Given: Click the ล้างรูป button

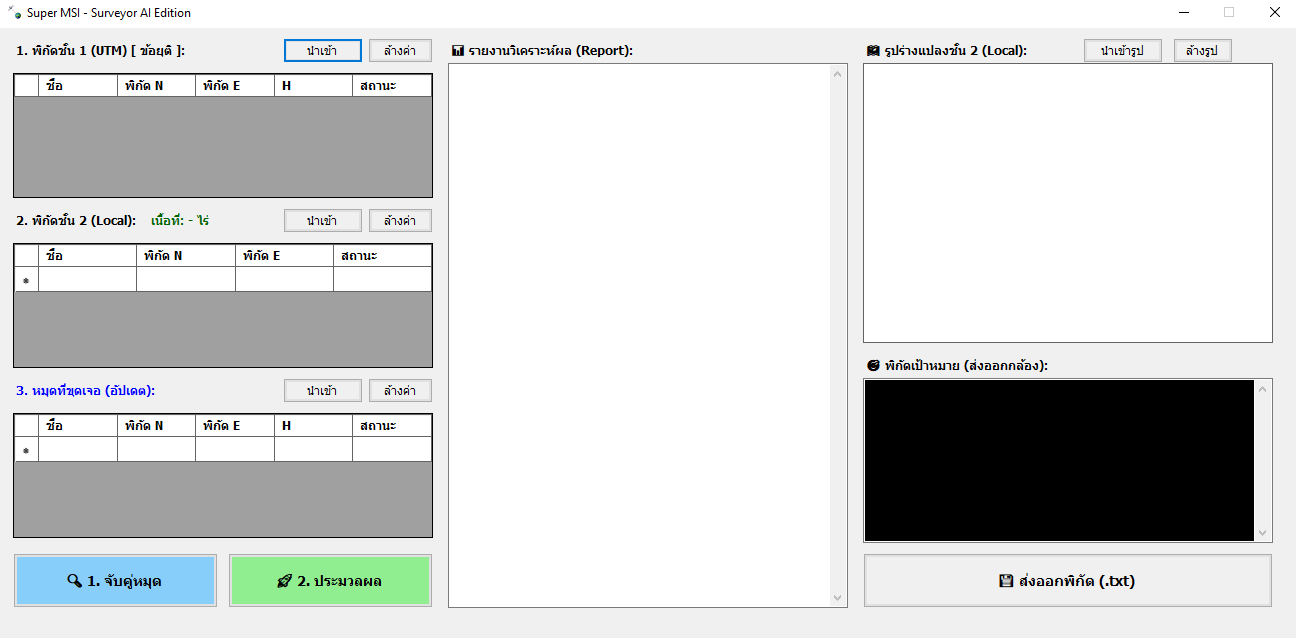Looking at the screenshot, I should (1203, 50).
